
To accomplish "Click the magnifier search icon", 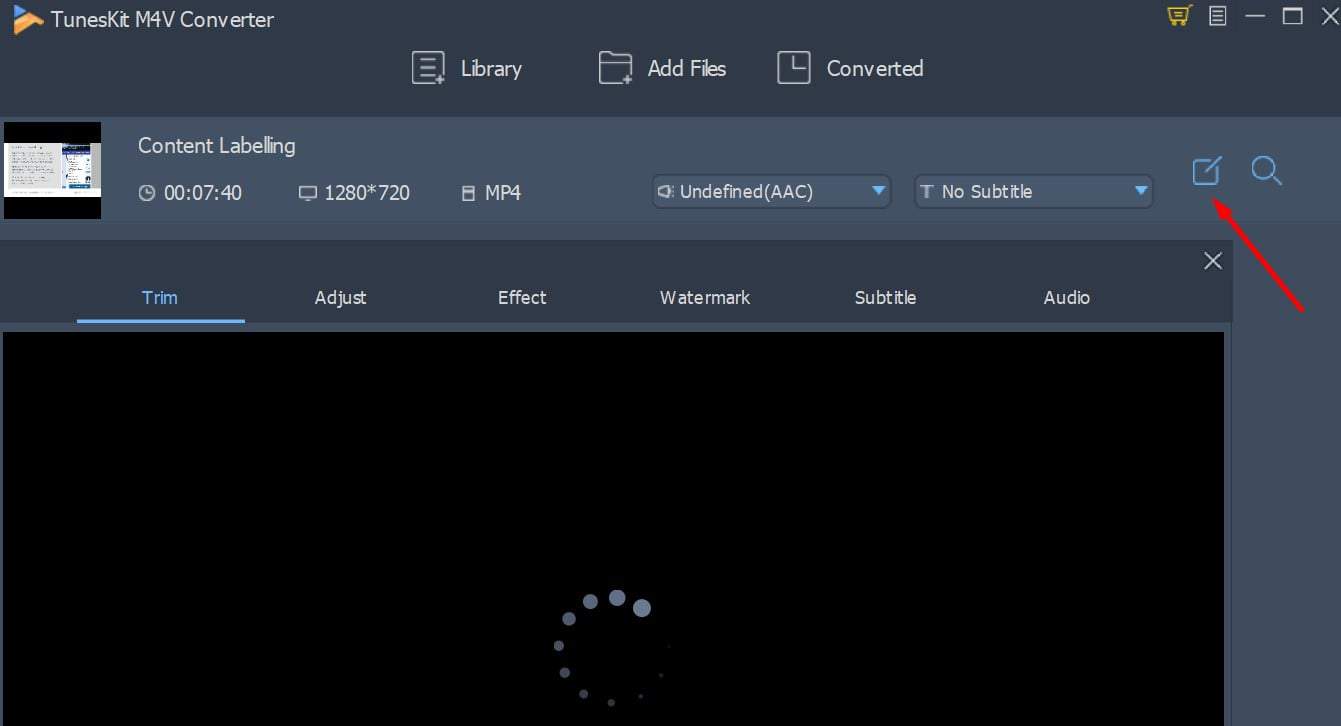I will pyautogui.click(x=1266, y=170).
